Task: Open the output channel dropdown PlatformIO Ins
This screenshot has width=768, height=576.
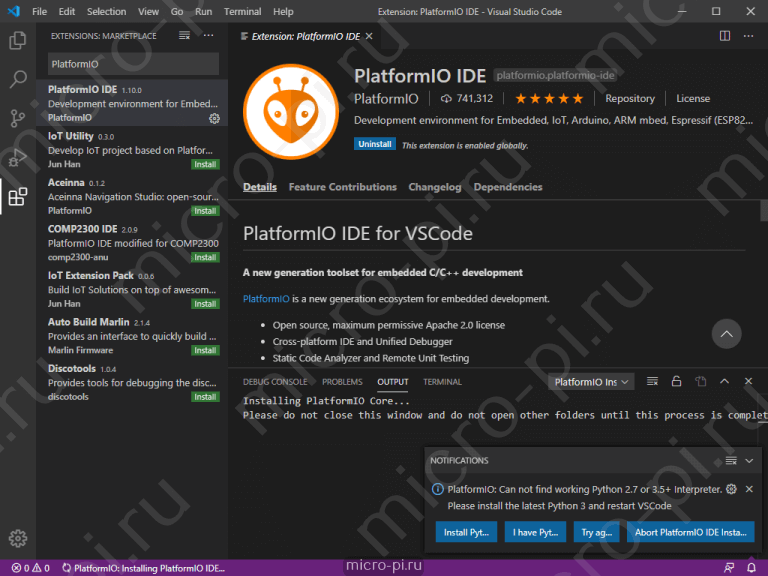Action: [x=591, y=382]
